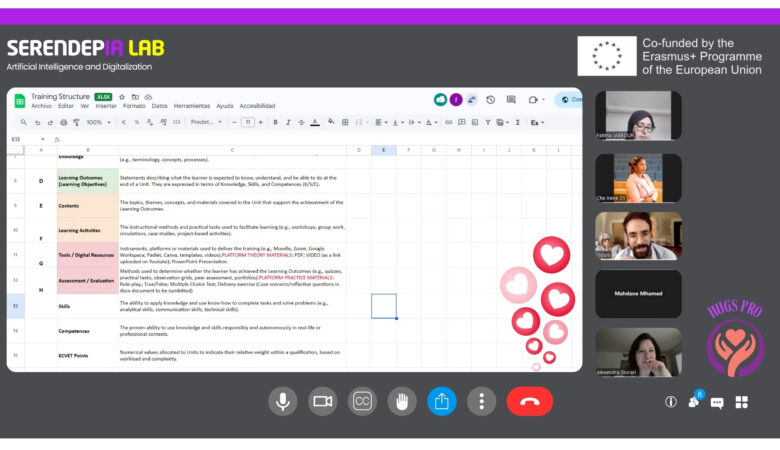The image size is (780, 450).
Task: Open the meeting chat icon
Action: [x=717, y=402]
